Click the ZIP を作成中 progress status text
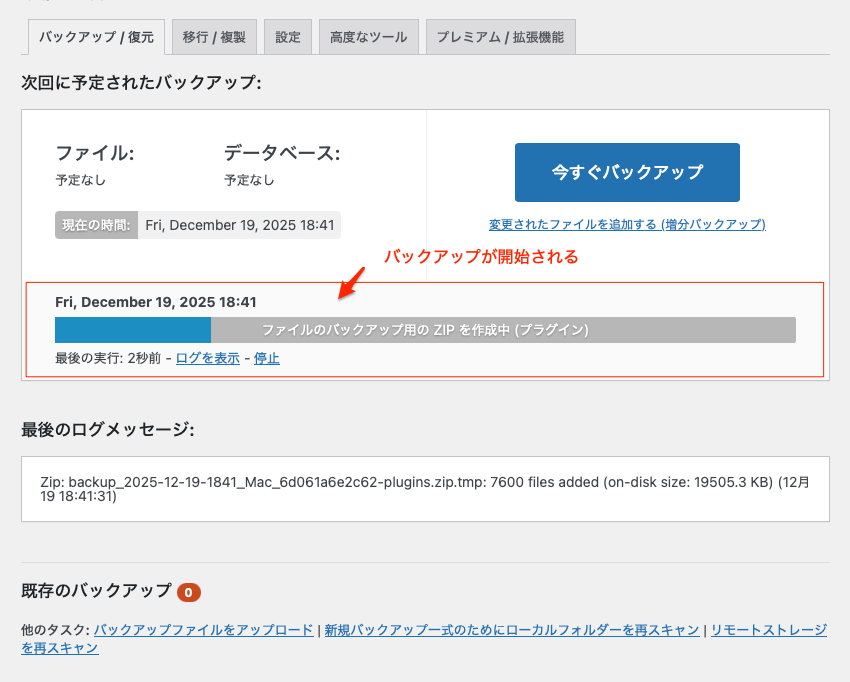850x682 pixels. [425, 330]
